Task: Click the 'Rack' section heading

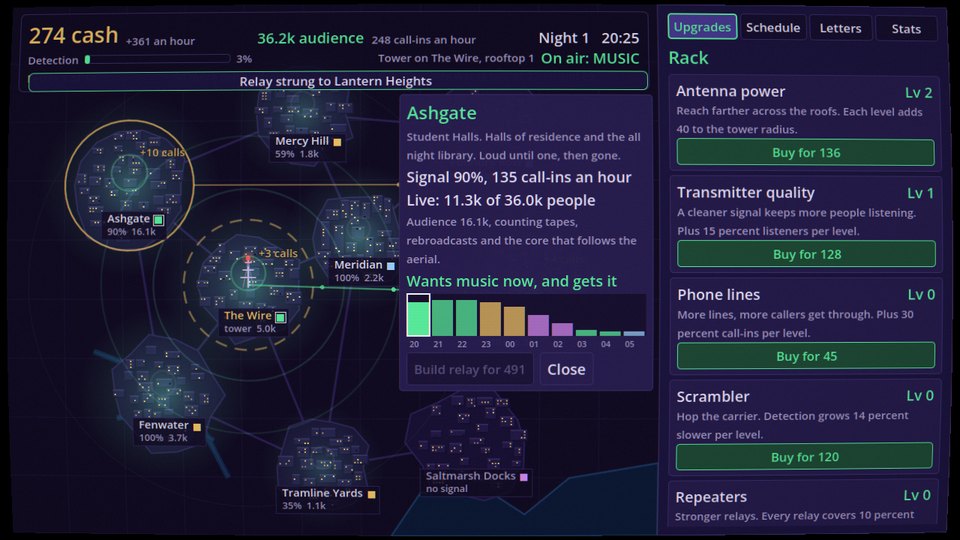Action: pyautogui.click(x=688, y=58)
